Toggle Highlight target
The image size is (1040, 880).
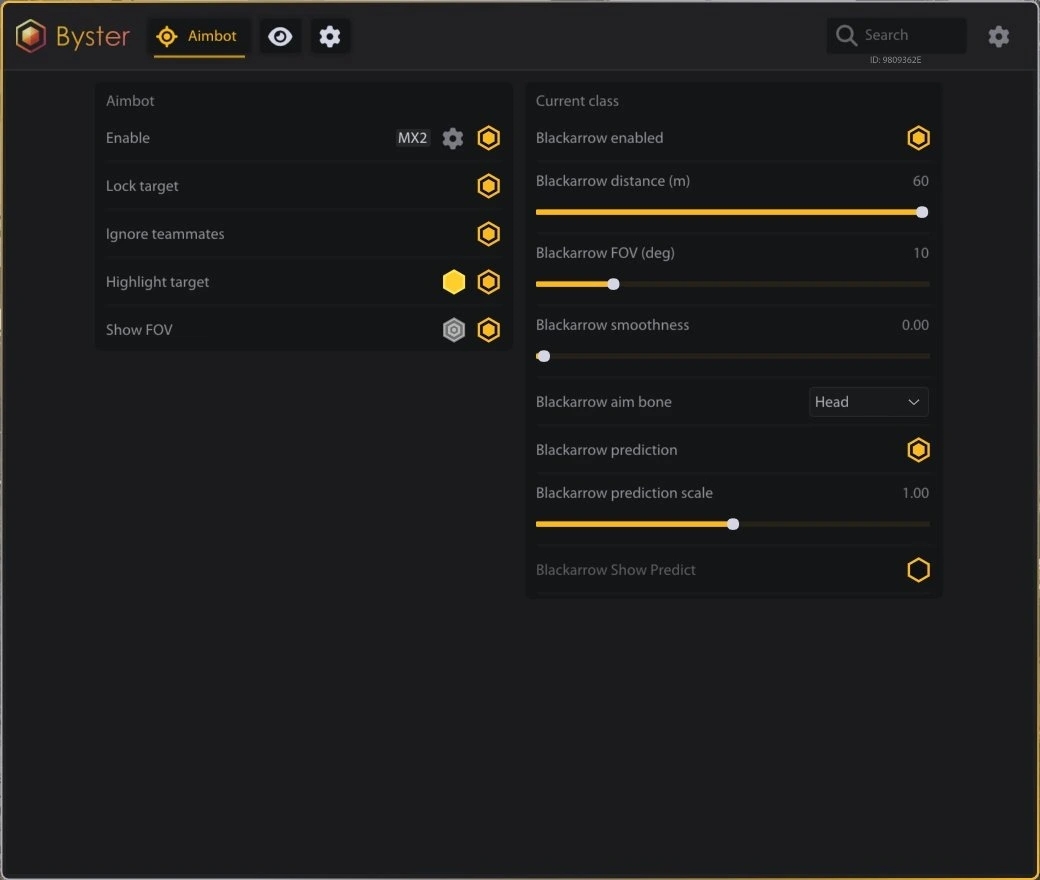point(488,282)
